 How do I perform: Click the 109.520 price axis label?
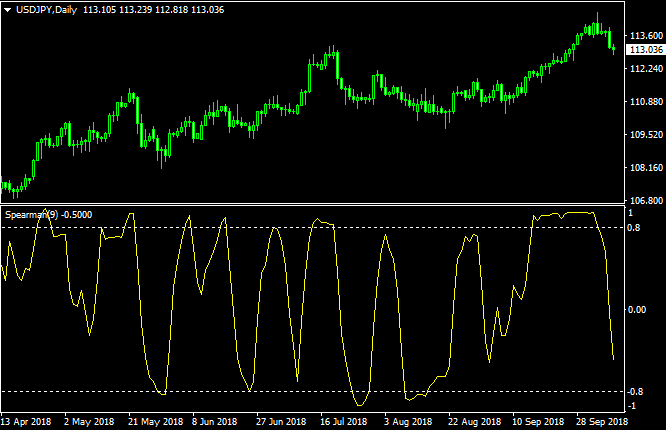click(646, 135)
